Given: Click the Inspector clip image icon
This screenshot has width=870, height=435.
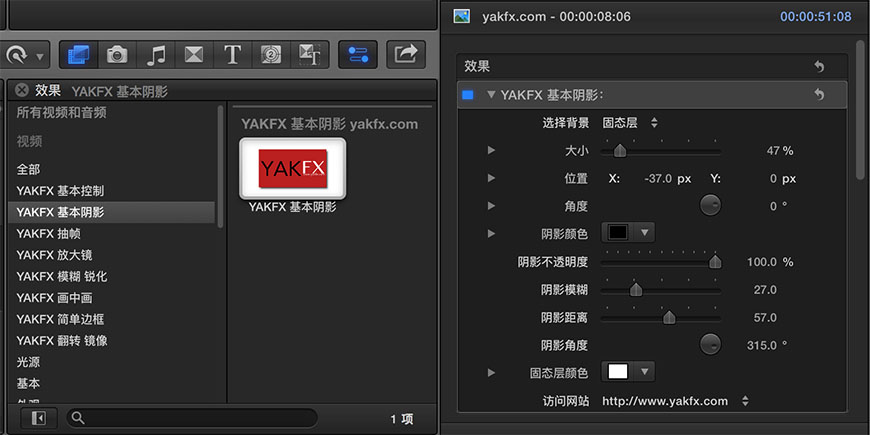Looking at the screenshot, I should (x=462, y=16).
